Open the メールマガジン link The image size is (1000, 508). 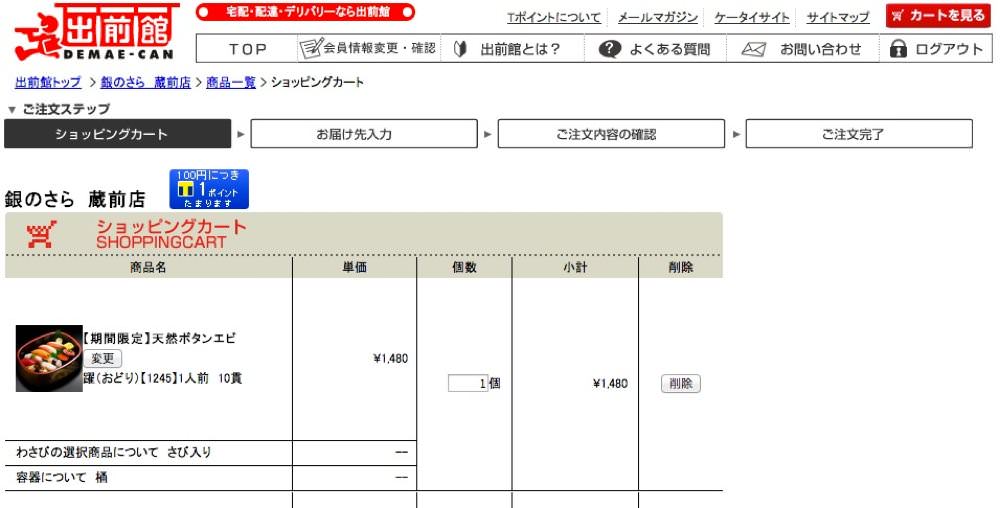(658, 18)
